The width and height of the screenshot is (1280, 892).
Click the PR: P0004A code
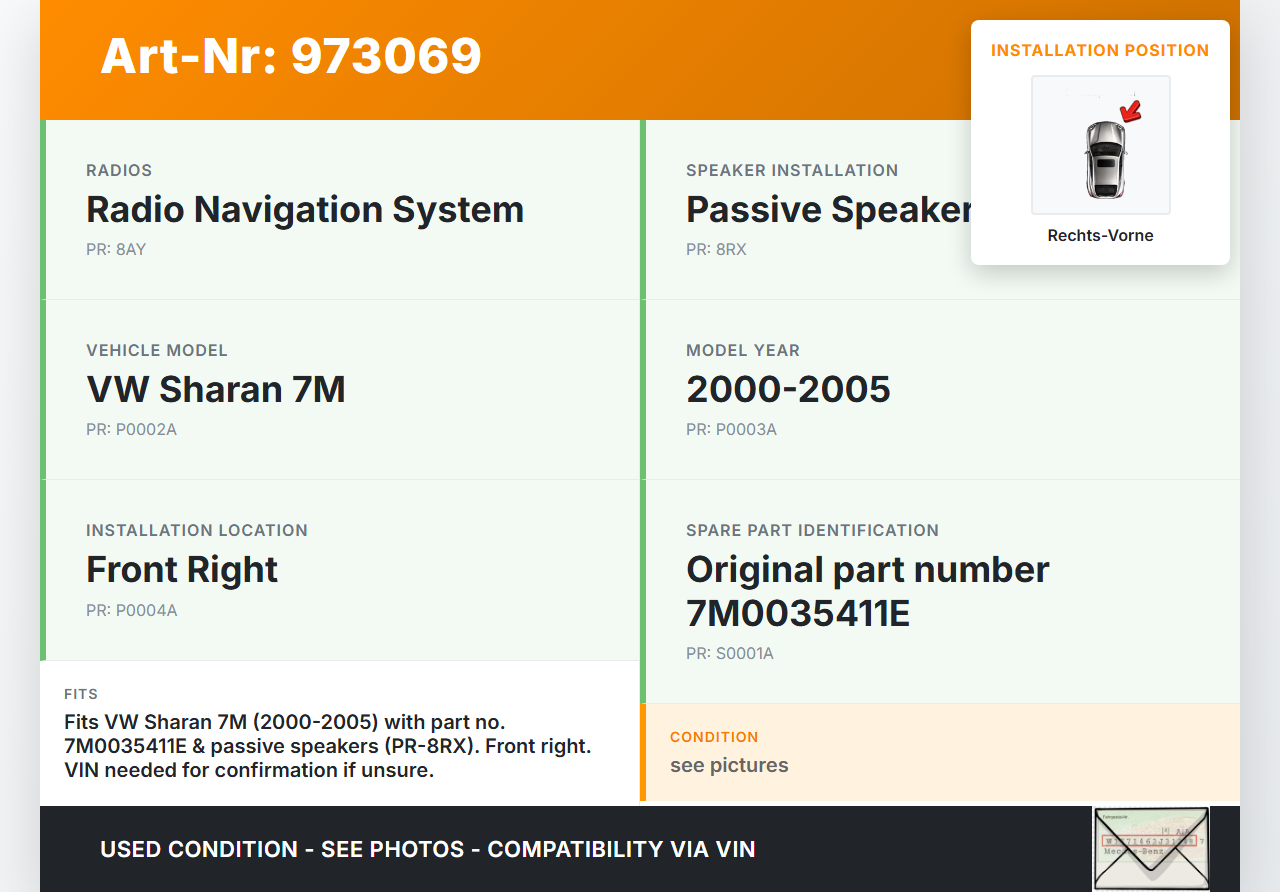[x=131, y=610]
